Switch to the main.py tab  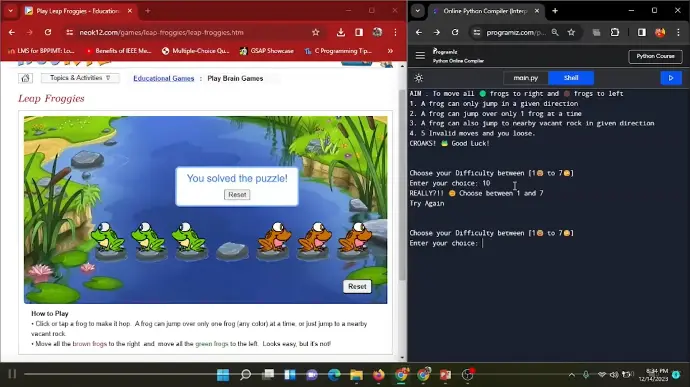click(x=526, y=78)
